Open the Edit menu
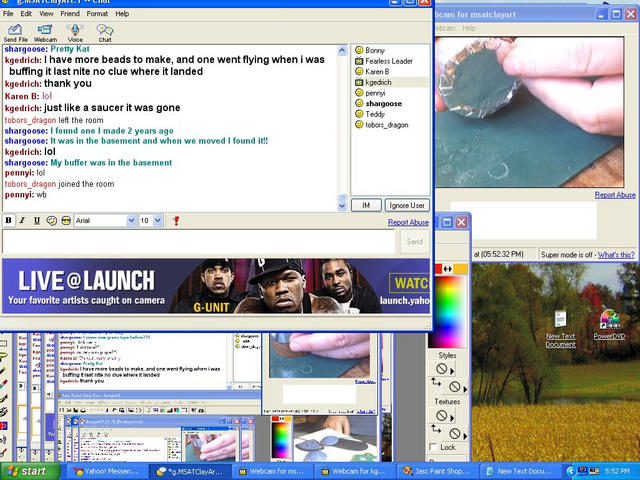This screenshot has width=640, height=480. click(26, 13)
